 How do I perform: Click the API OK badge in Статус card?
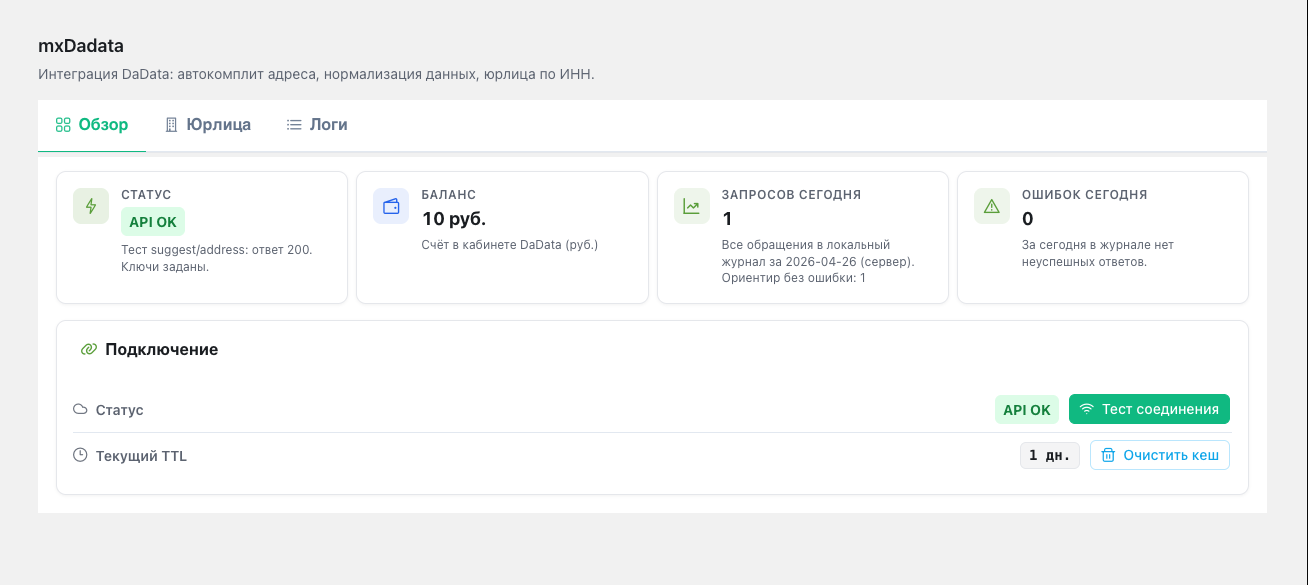(153, 221)
